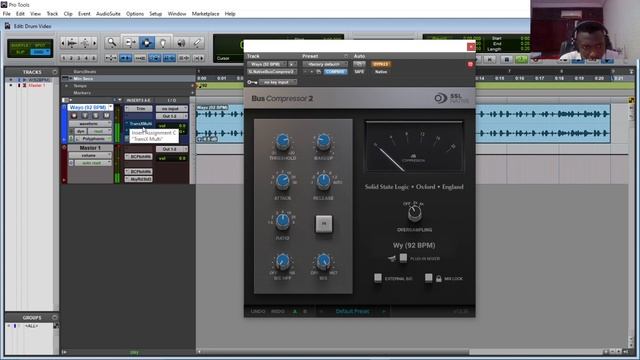Select the Zoomer magnifier tool

point(111,42)
